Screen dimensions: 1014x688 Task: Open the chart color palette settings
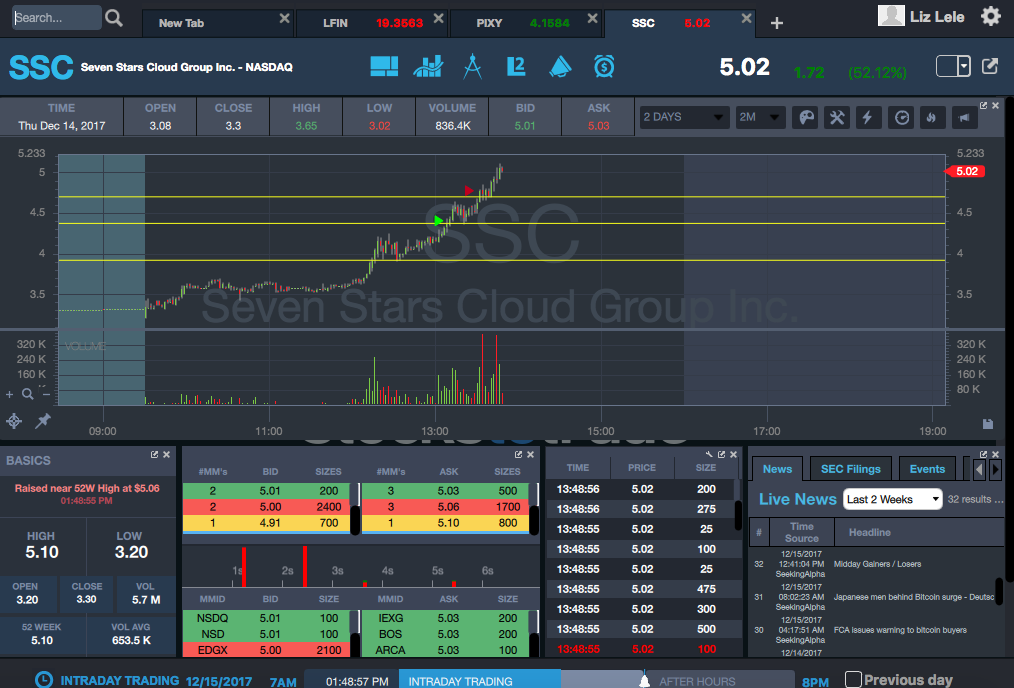click(x=804, y=117)
